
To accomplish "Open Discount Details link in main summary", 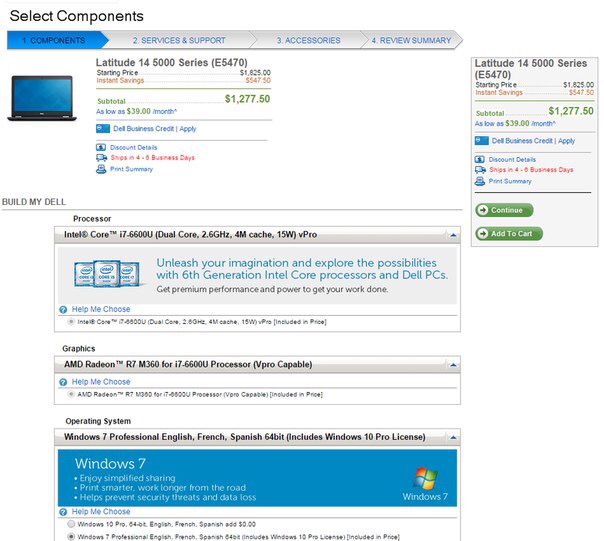I will tap(133, 147).
